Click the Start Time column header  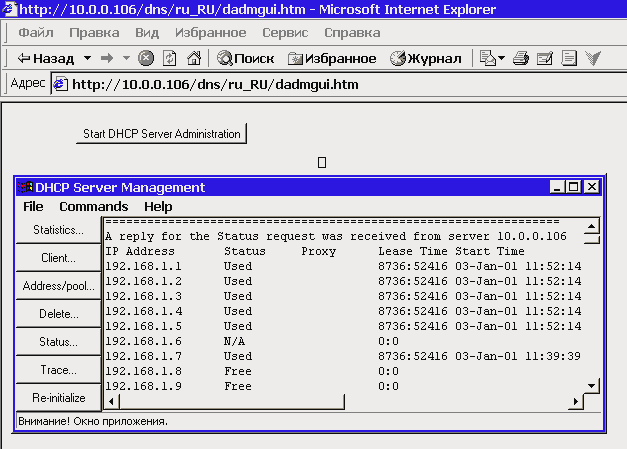490,251
